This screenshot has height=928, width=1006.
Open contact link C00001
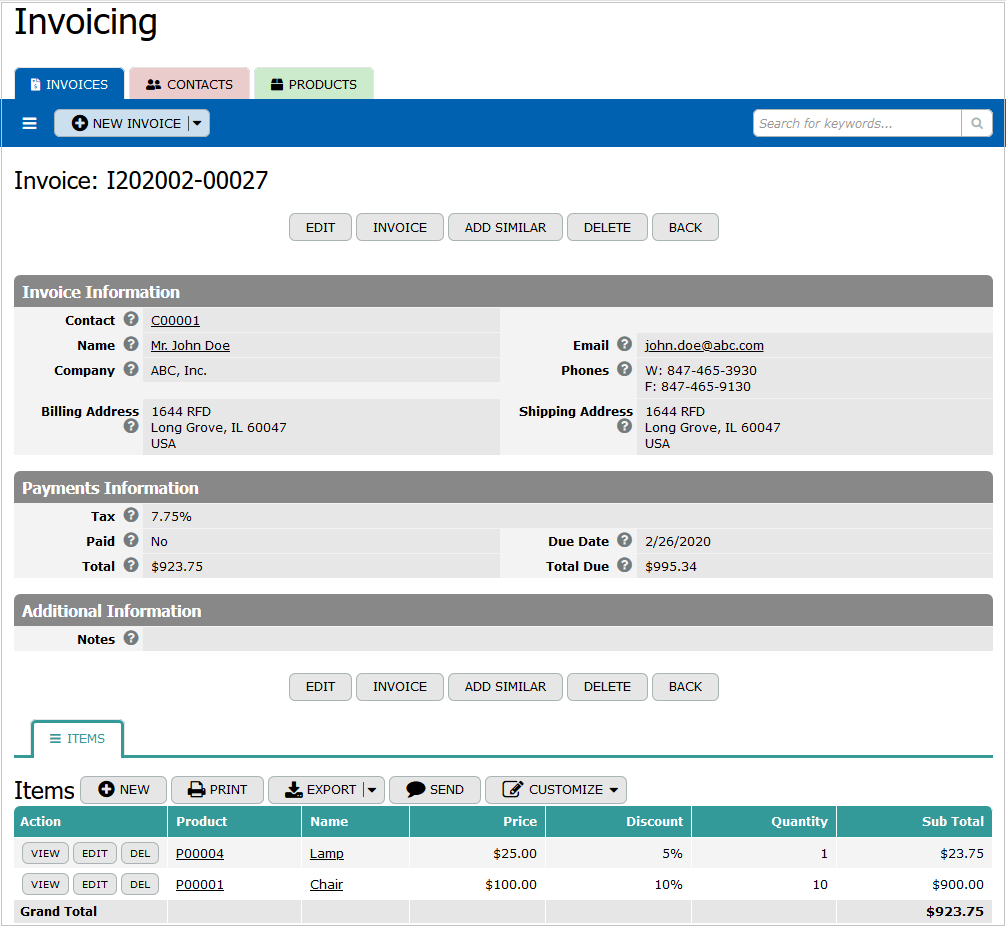pyautogui.click(x=175, y=321)
